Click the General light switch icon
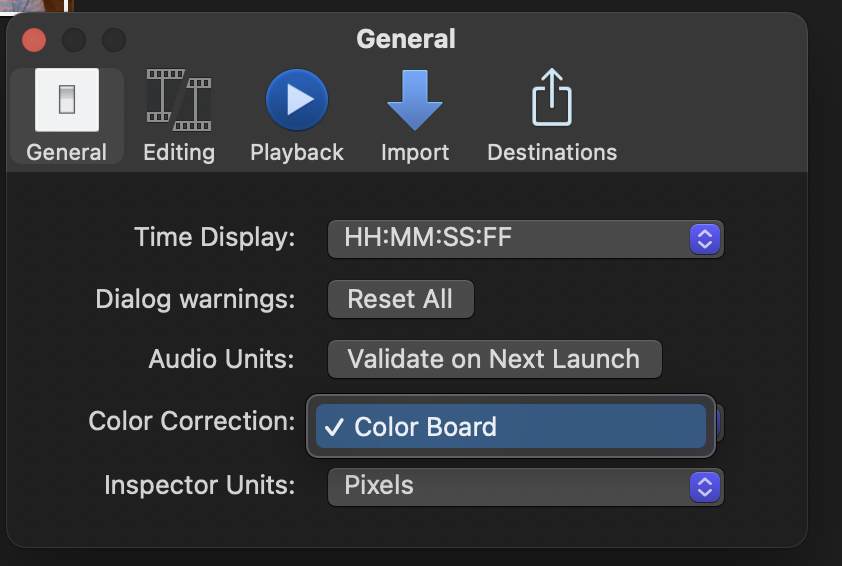The height and width of the screenshot is (566, 842). [x=67, y=100]
